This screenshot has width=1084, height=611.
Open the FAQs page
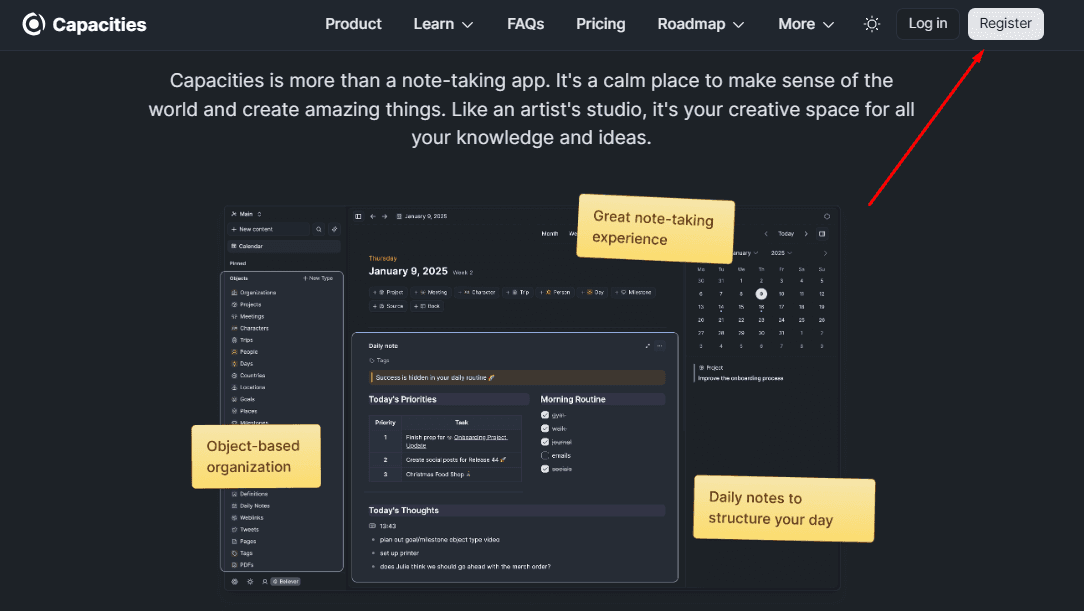pyautogui.click(x=525, y=24)
